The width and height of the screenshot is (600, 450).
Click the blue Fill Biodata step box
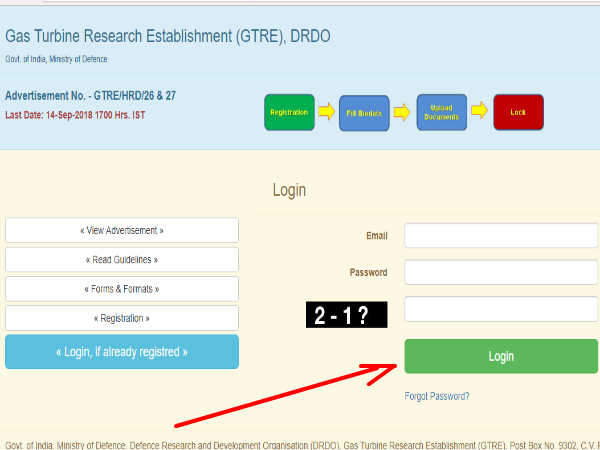(364, 113)
